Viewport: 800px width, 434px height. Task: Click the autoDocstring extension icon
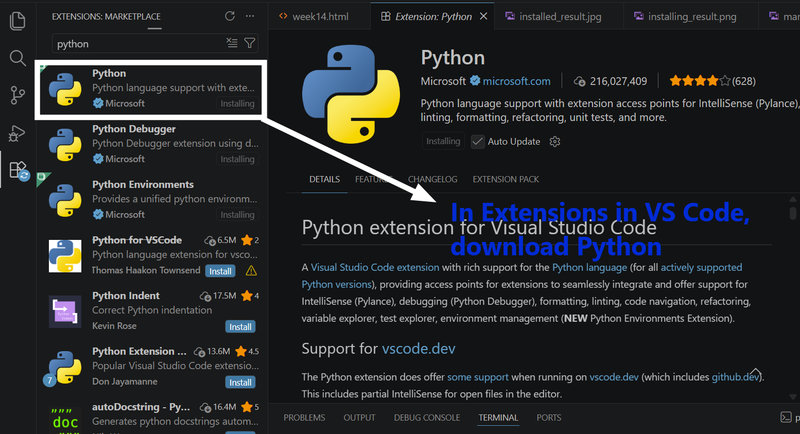click(x=65, y=421)
